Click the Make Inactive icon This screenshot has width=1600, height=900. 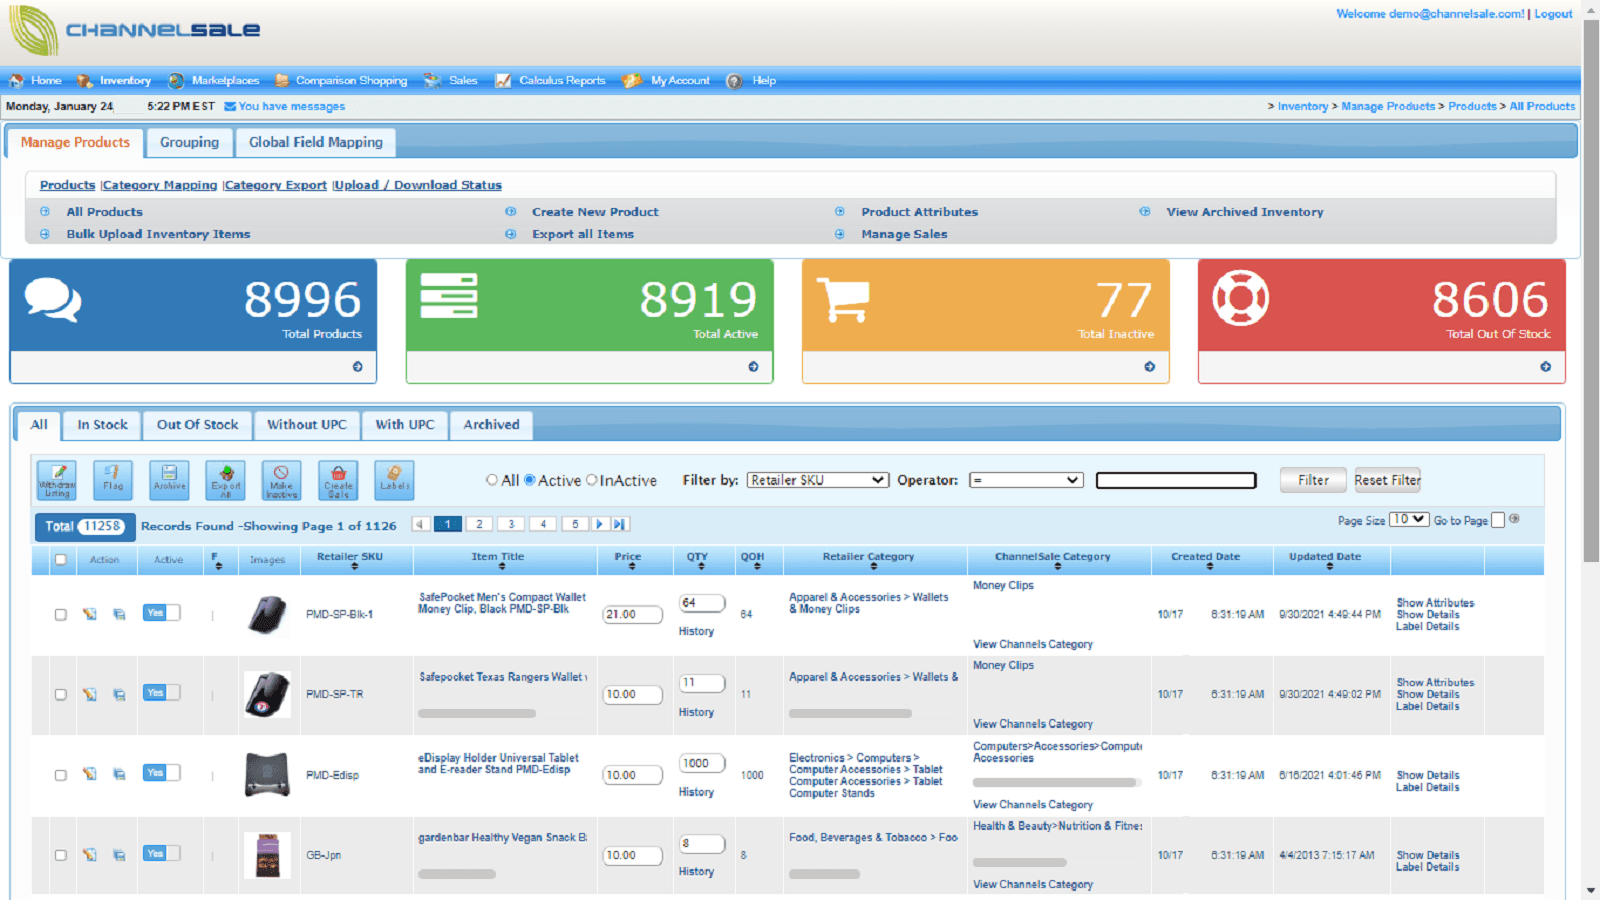[281, 480]
